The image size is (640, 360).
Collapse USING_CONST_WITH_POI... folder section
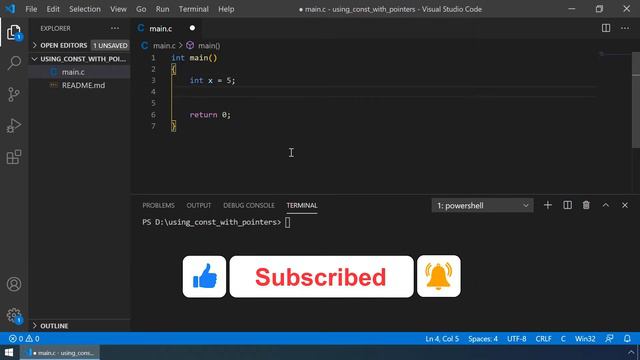[80, 59]
